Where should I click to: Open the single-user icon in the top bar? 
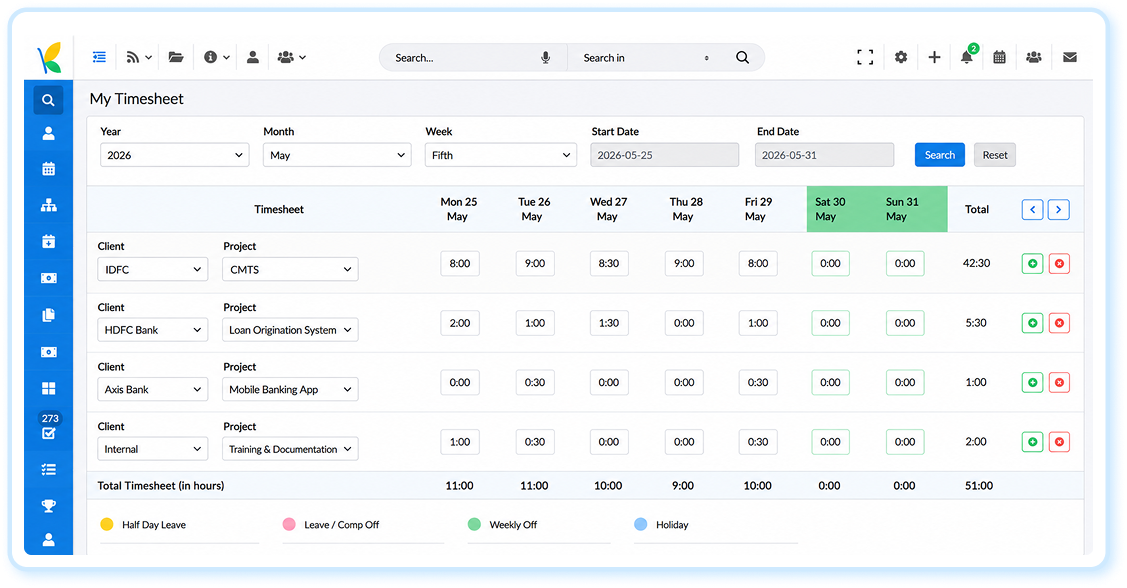[252, 57]
